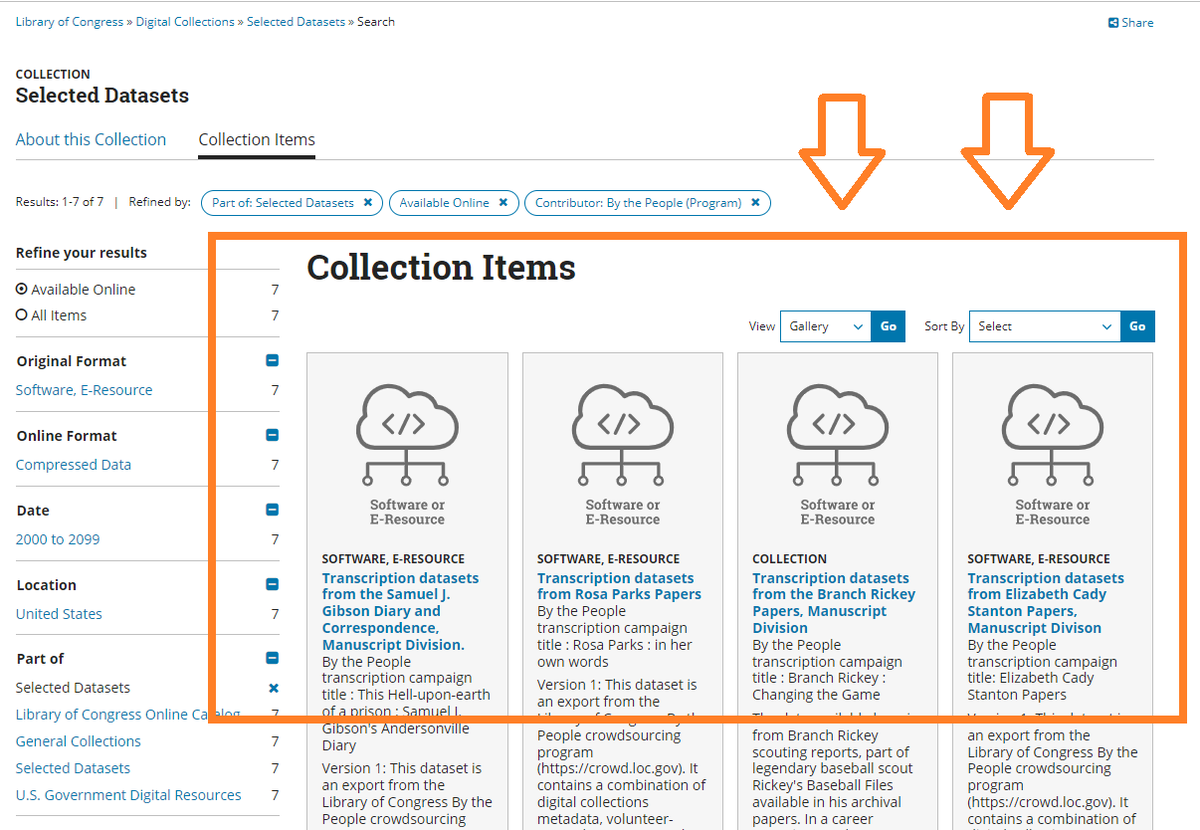Filter by Compressed Data online format
This screenshot has width=1200, height=830.
click(x=73, y=465)
